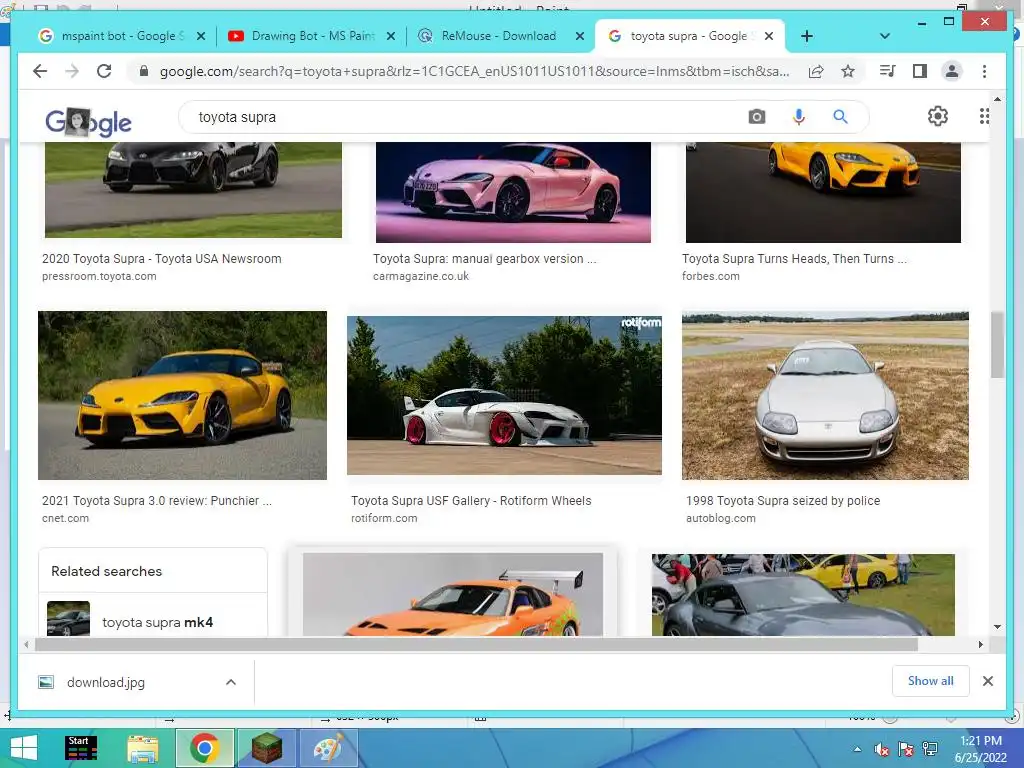Viewport: 1024px width, 768px height.
Task: Open Toyota Supra USF Gallery Rotiform link
Action: coord(471,501)
